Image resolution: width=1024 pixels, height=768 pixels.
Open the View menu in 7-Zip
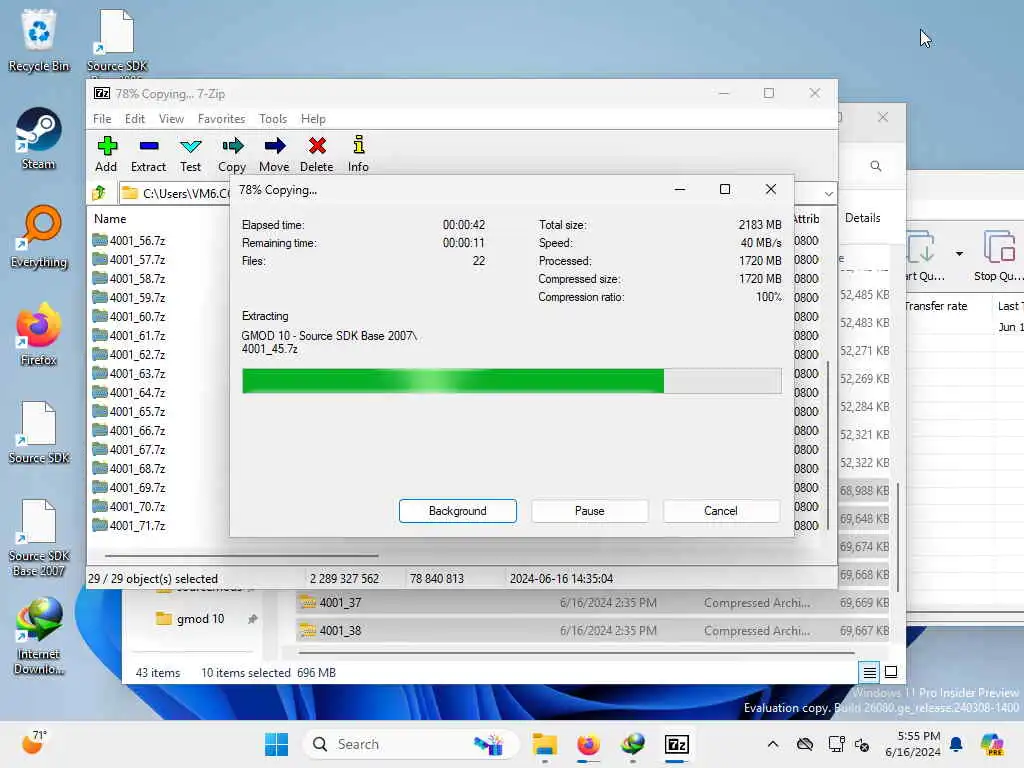(x=171, y=119)
